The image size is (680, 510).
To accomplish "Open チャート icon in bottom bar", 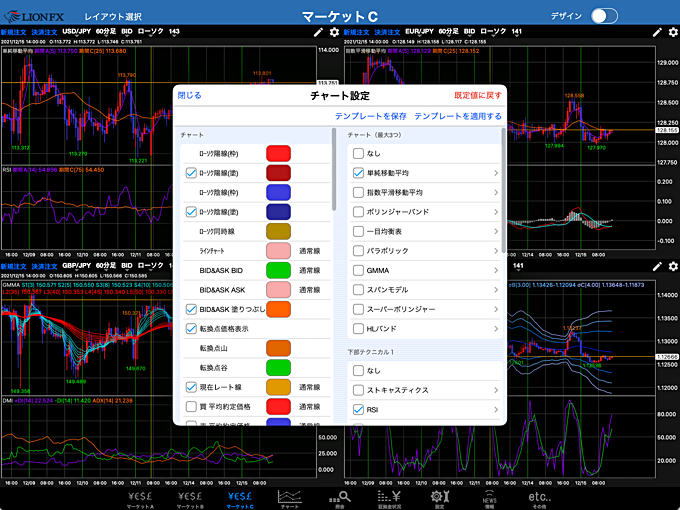I will click(x=290, y=499).
